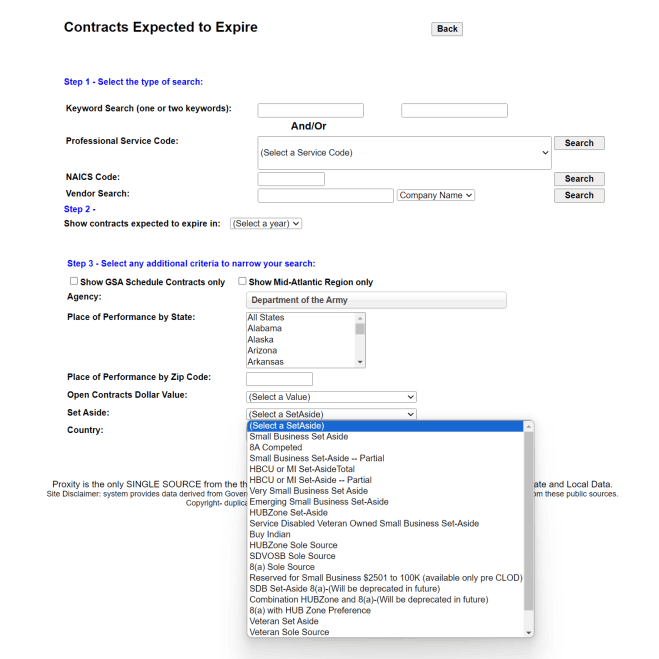The image size is (659, 659).
Task: Click state list scrollbar down arrow
Action: click(360, 362)
